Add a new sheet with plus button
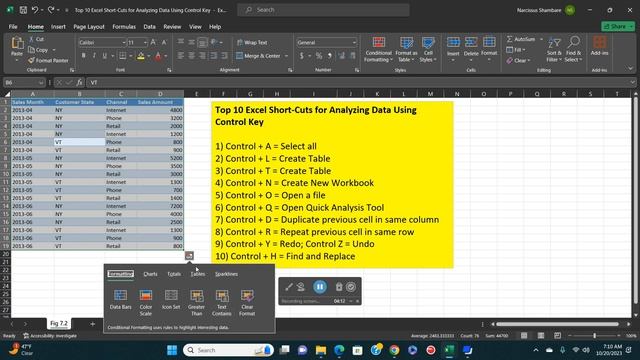Viewport: 640px width, 360px height. pyautogui.click(x=93, y=324)
